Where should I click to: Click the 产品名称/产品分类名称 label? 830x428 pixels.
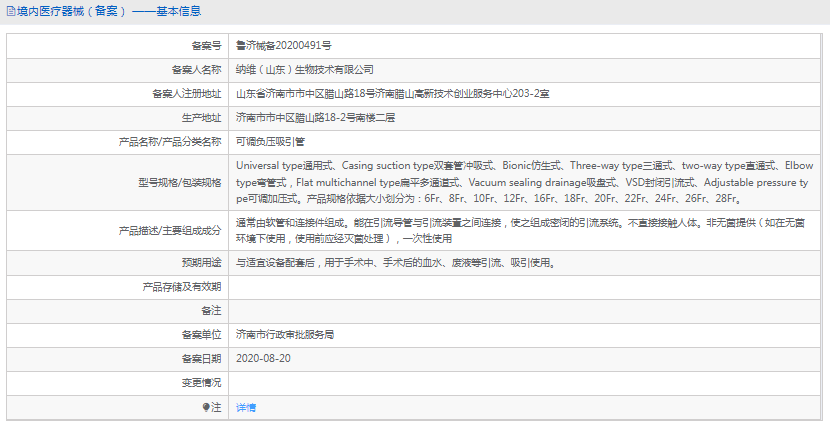pos(170,142)
